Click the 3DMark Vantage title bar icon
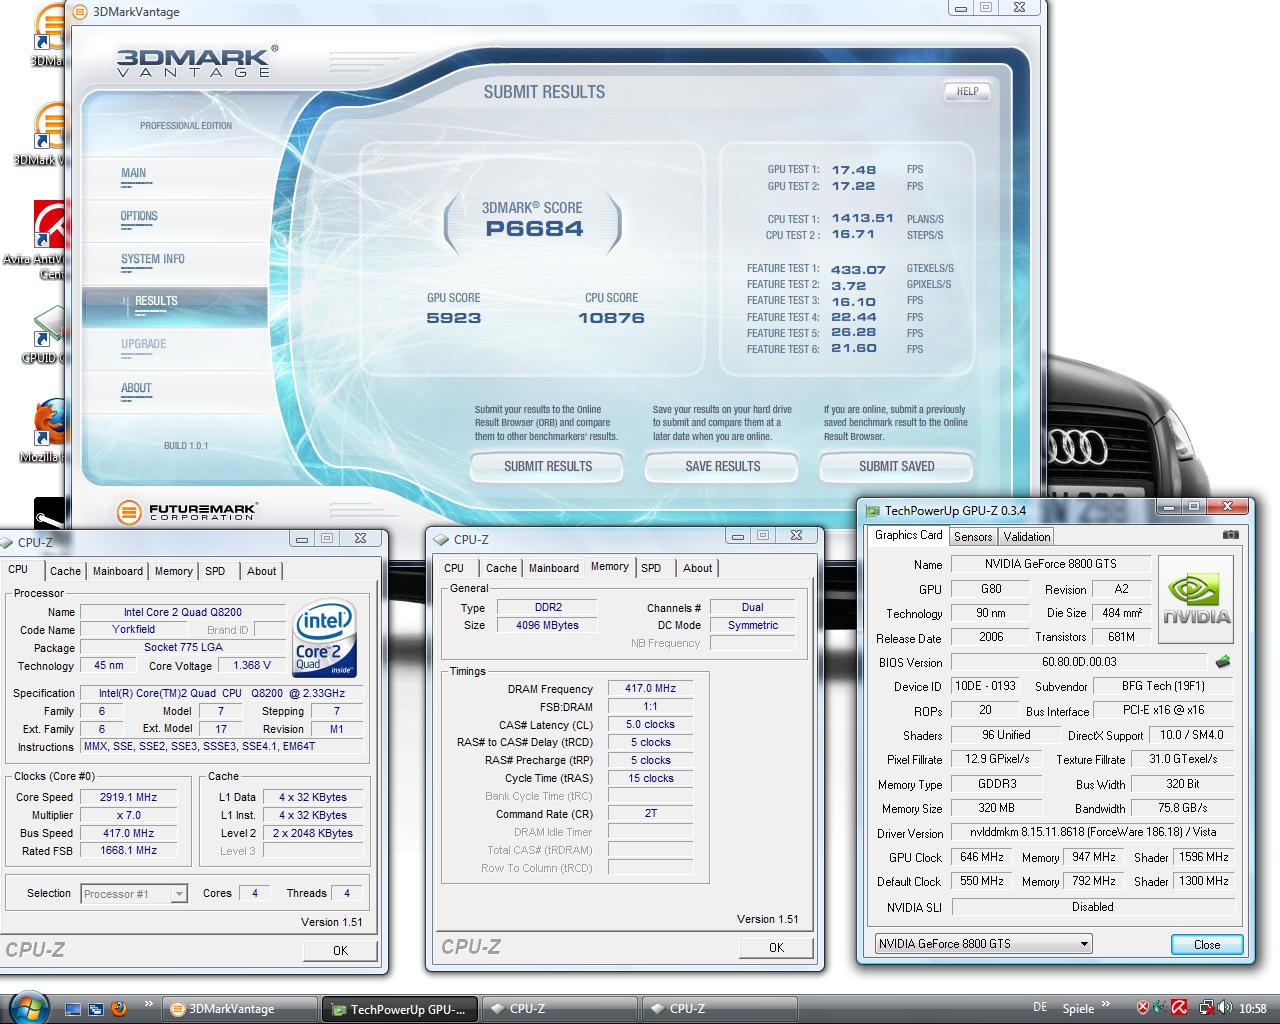 [x=81, y=12]
